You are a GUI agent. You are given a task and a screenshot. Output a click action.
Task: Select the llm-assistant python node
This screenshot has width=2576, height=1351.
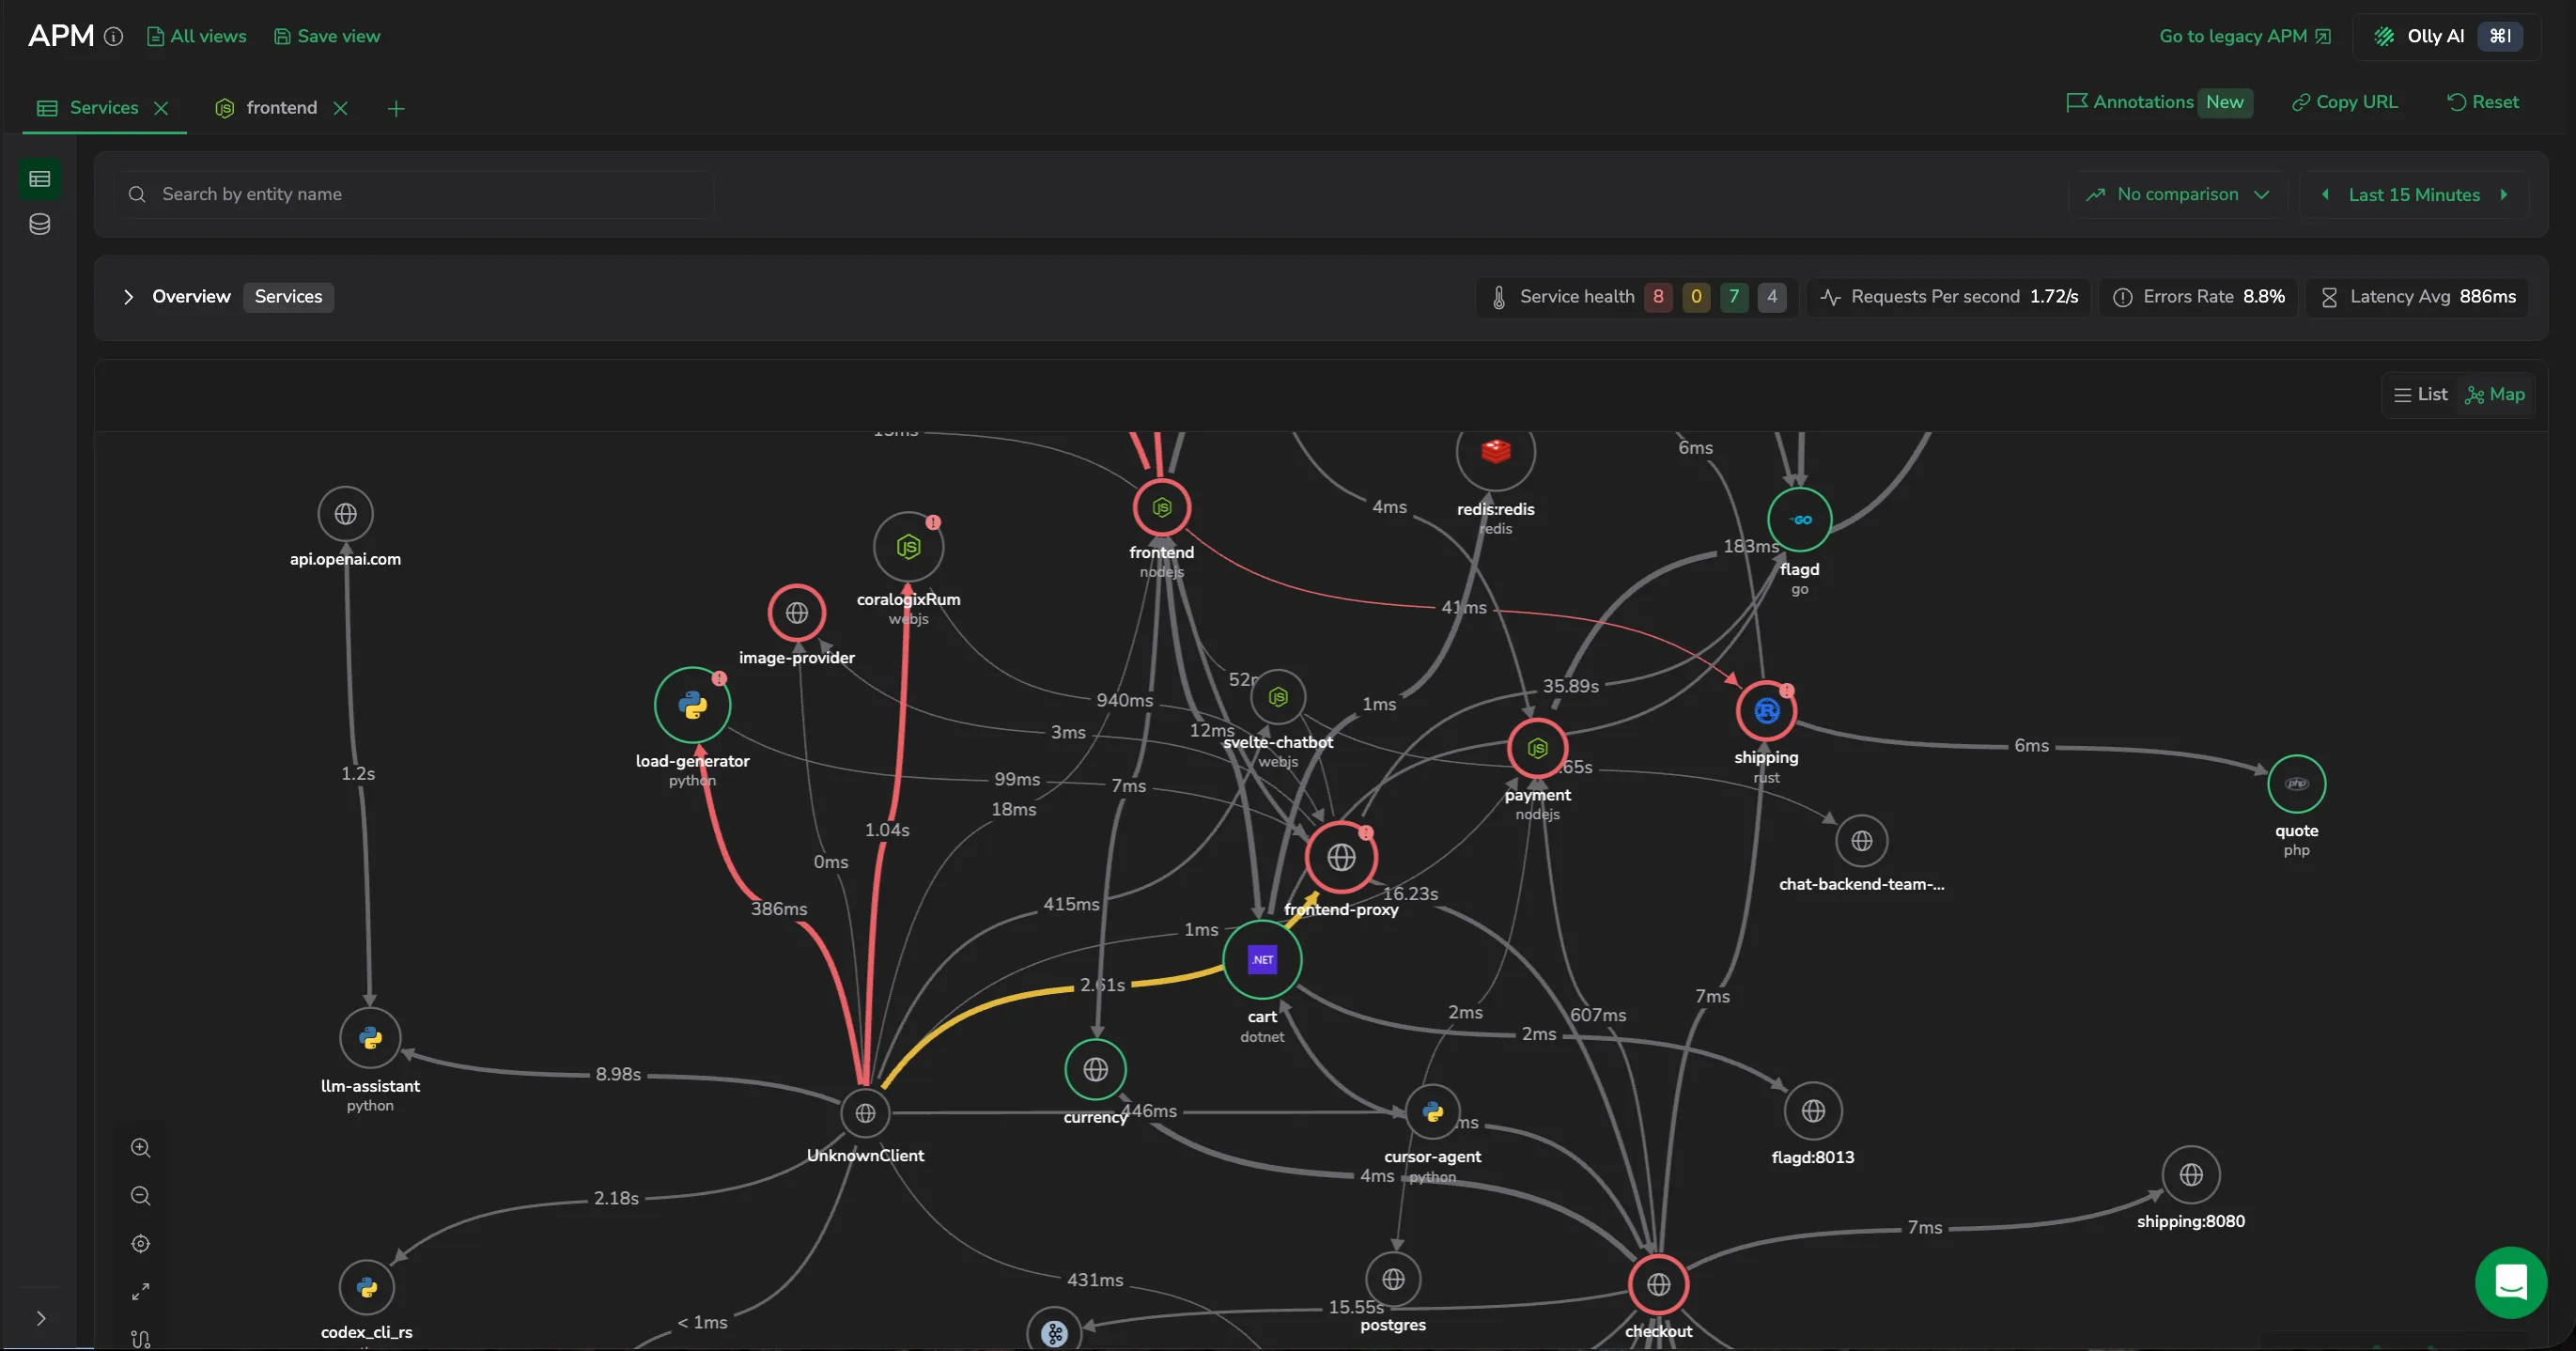370,1039
